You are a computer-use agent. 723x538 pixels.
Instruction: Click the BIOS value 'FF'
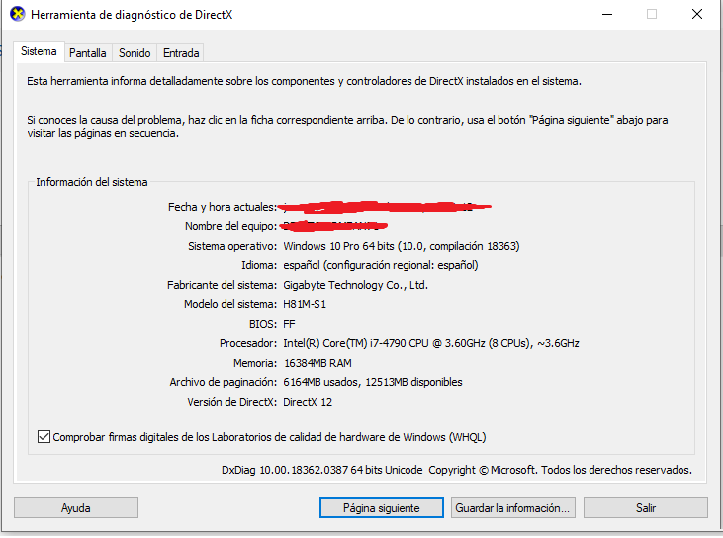[x=289, y=324]
